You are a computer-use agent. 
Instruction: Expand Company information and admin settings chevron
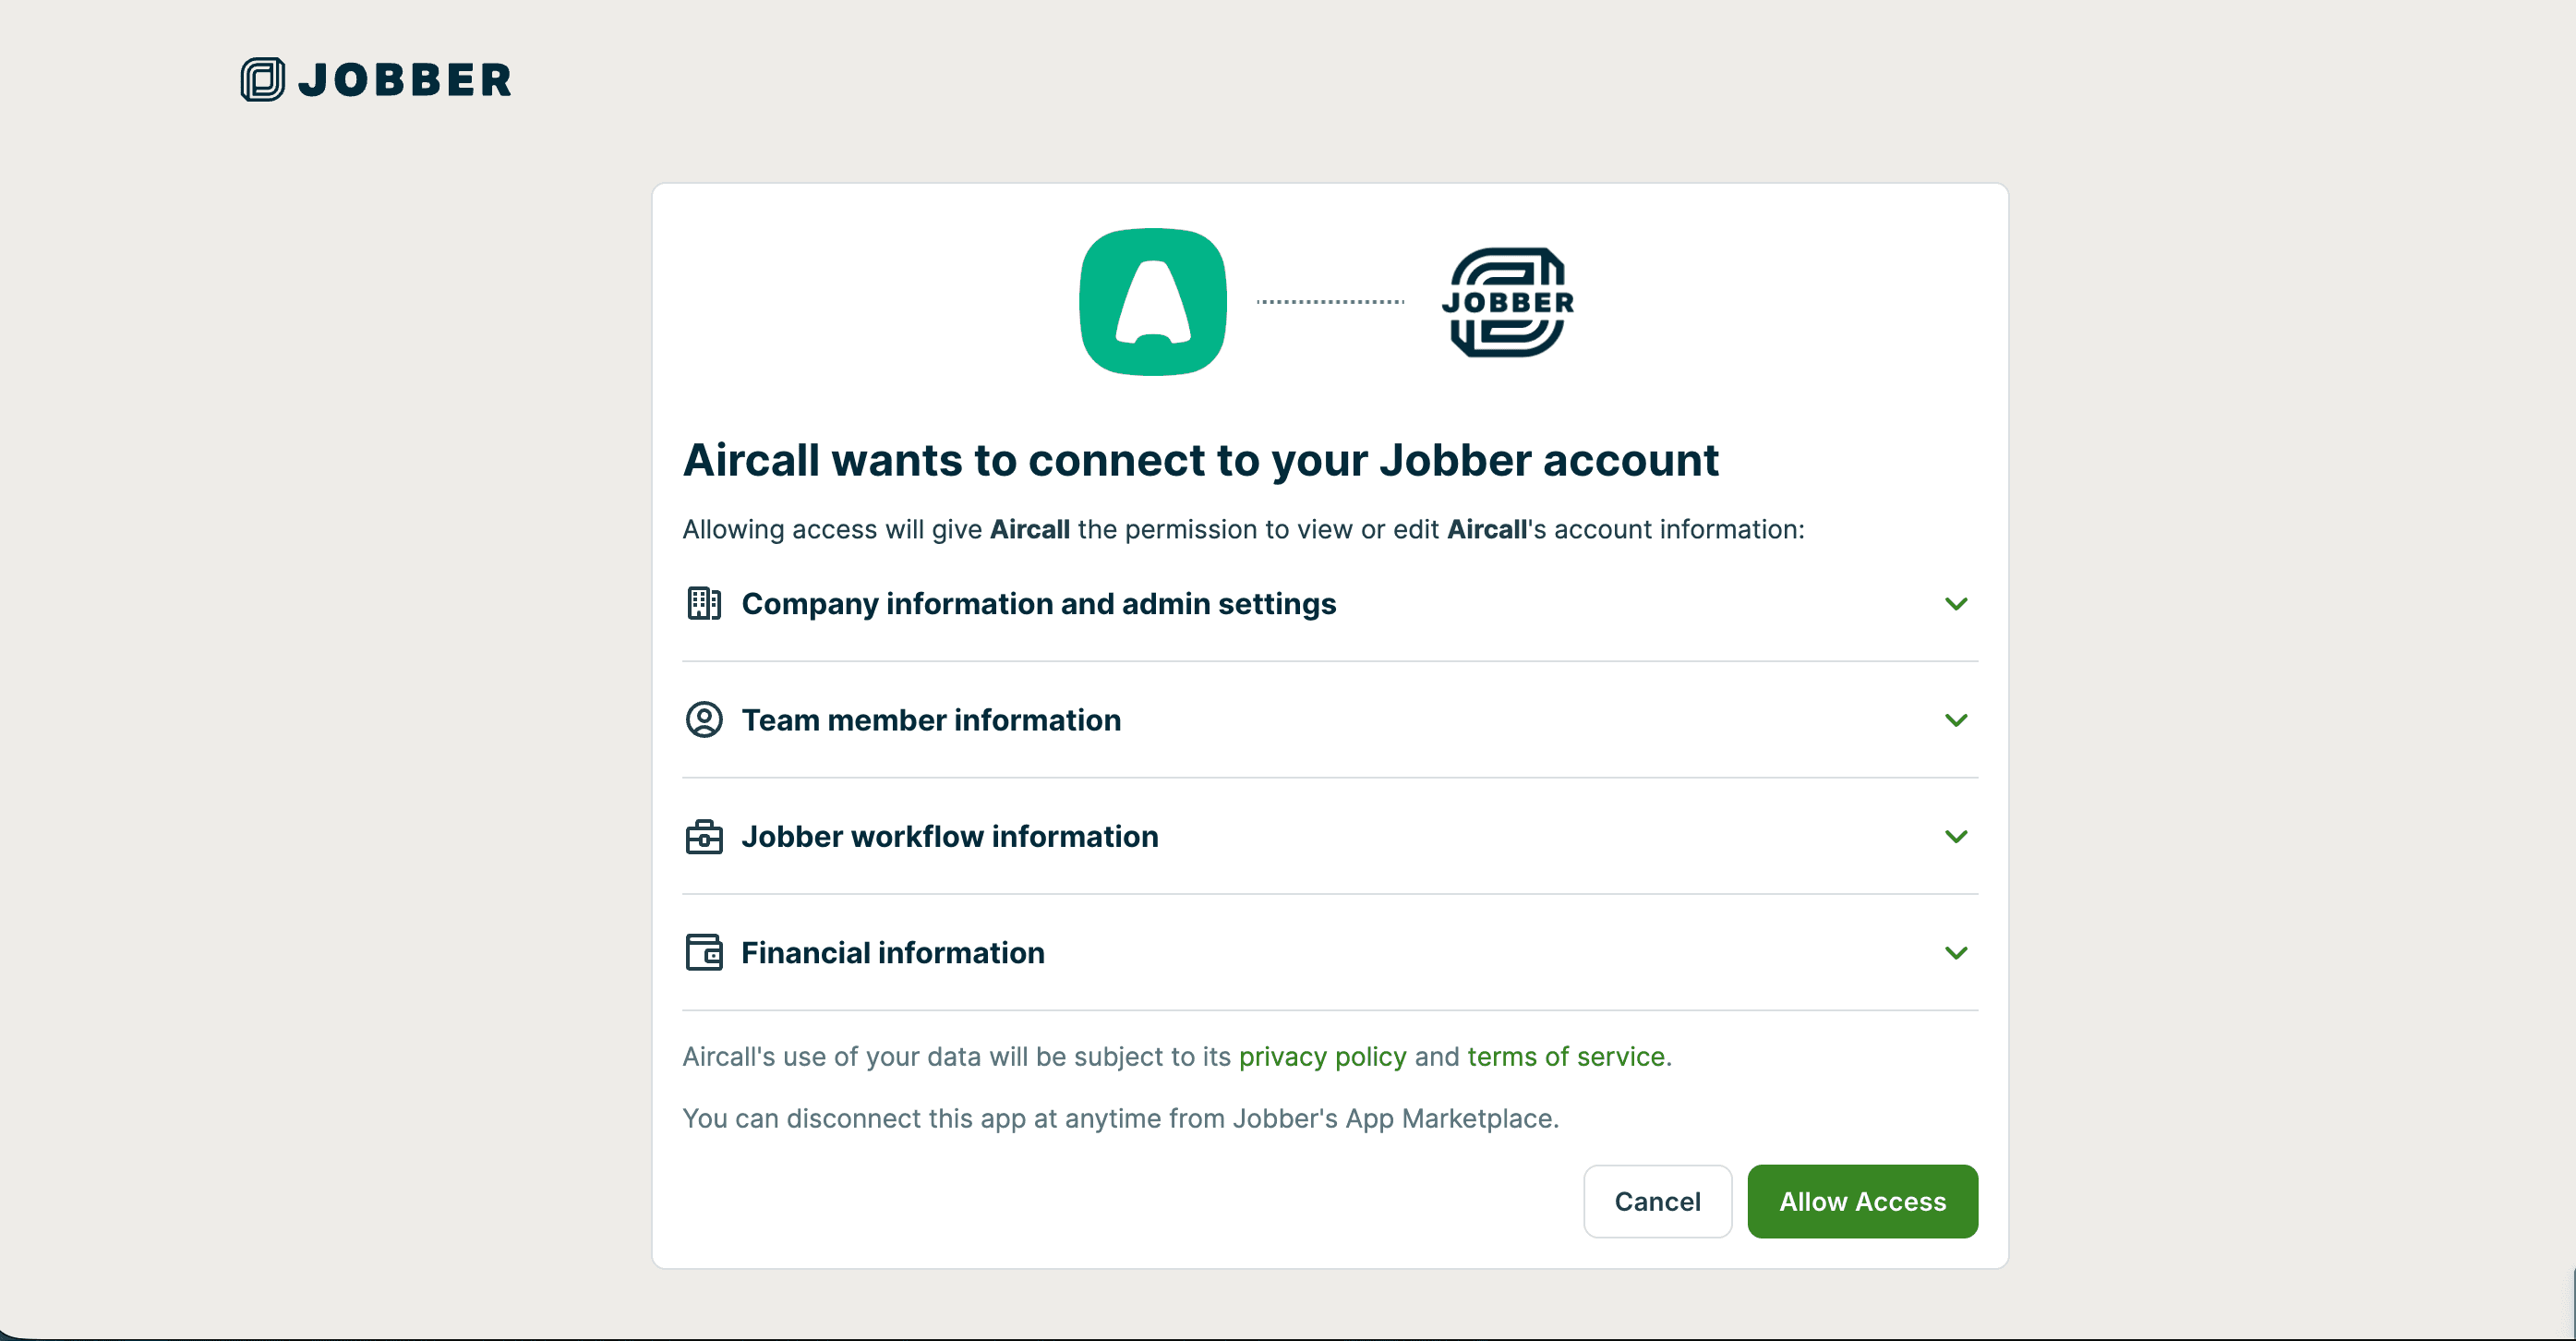coord(1956,604)
